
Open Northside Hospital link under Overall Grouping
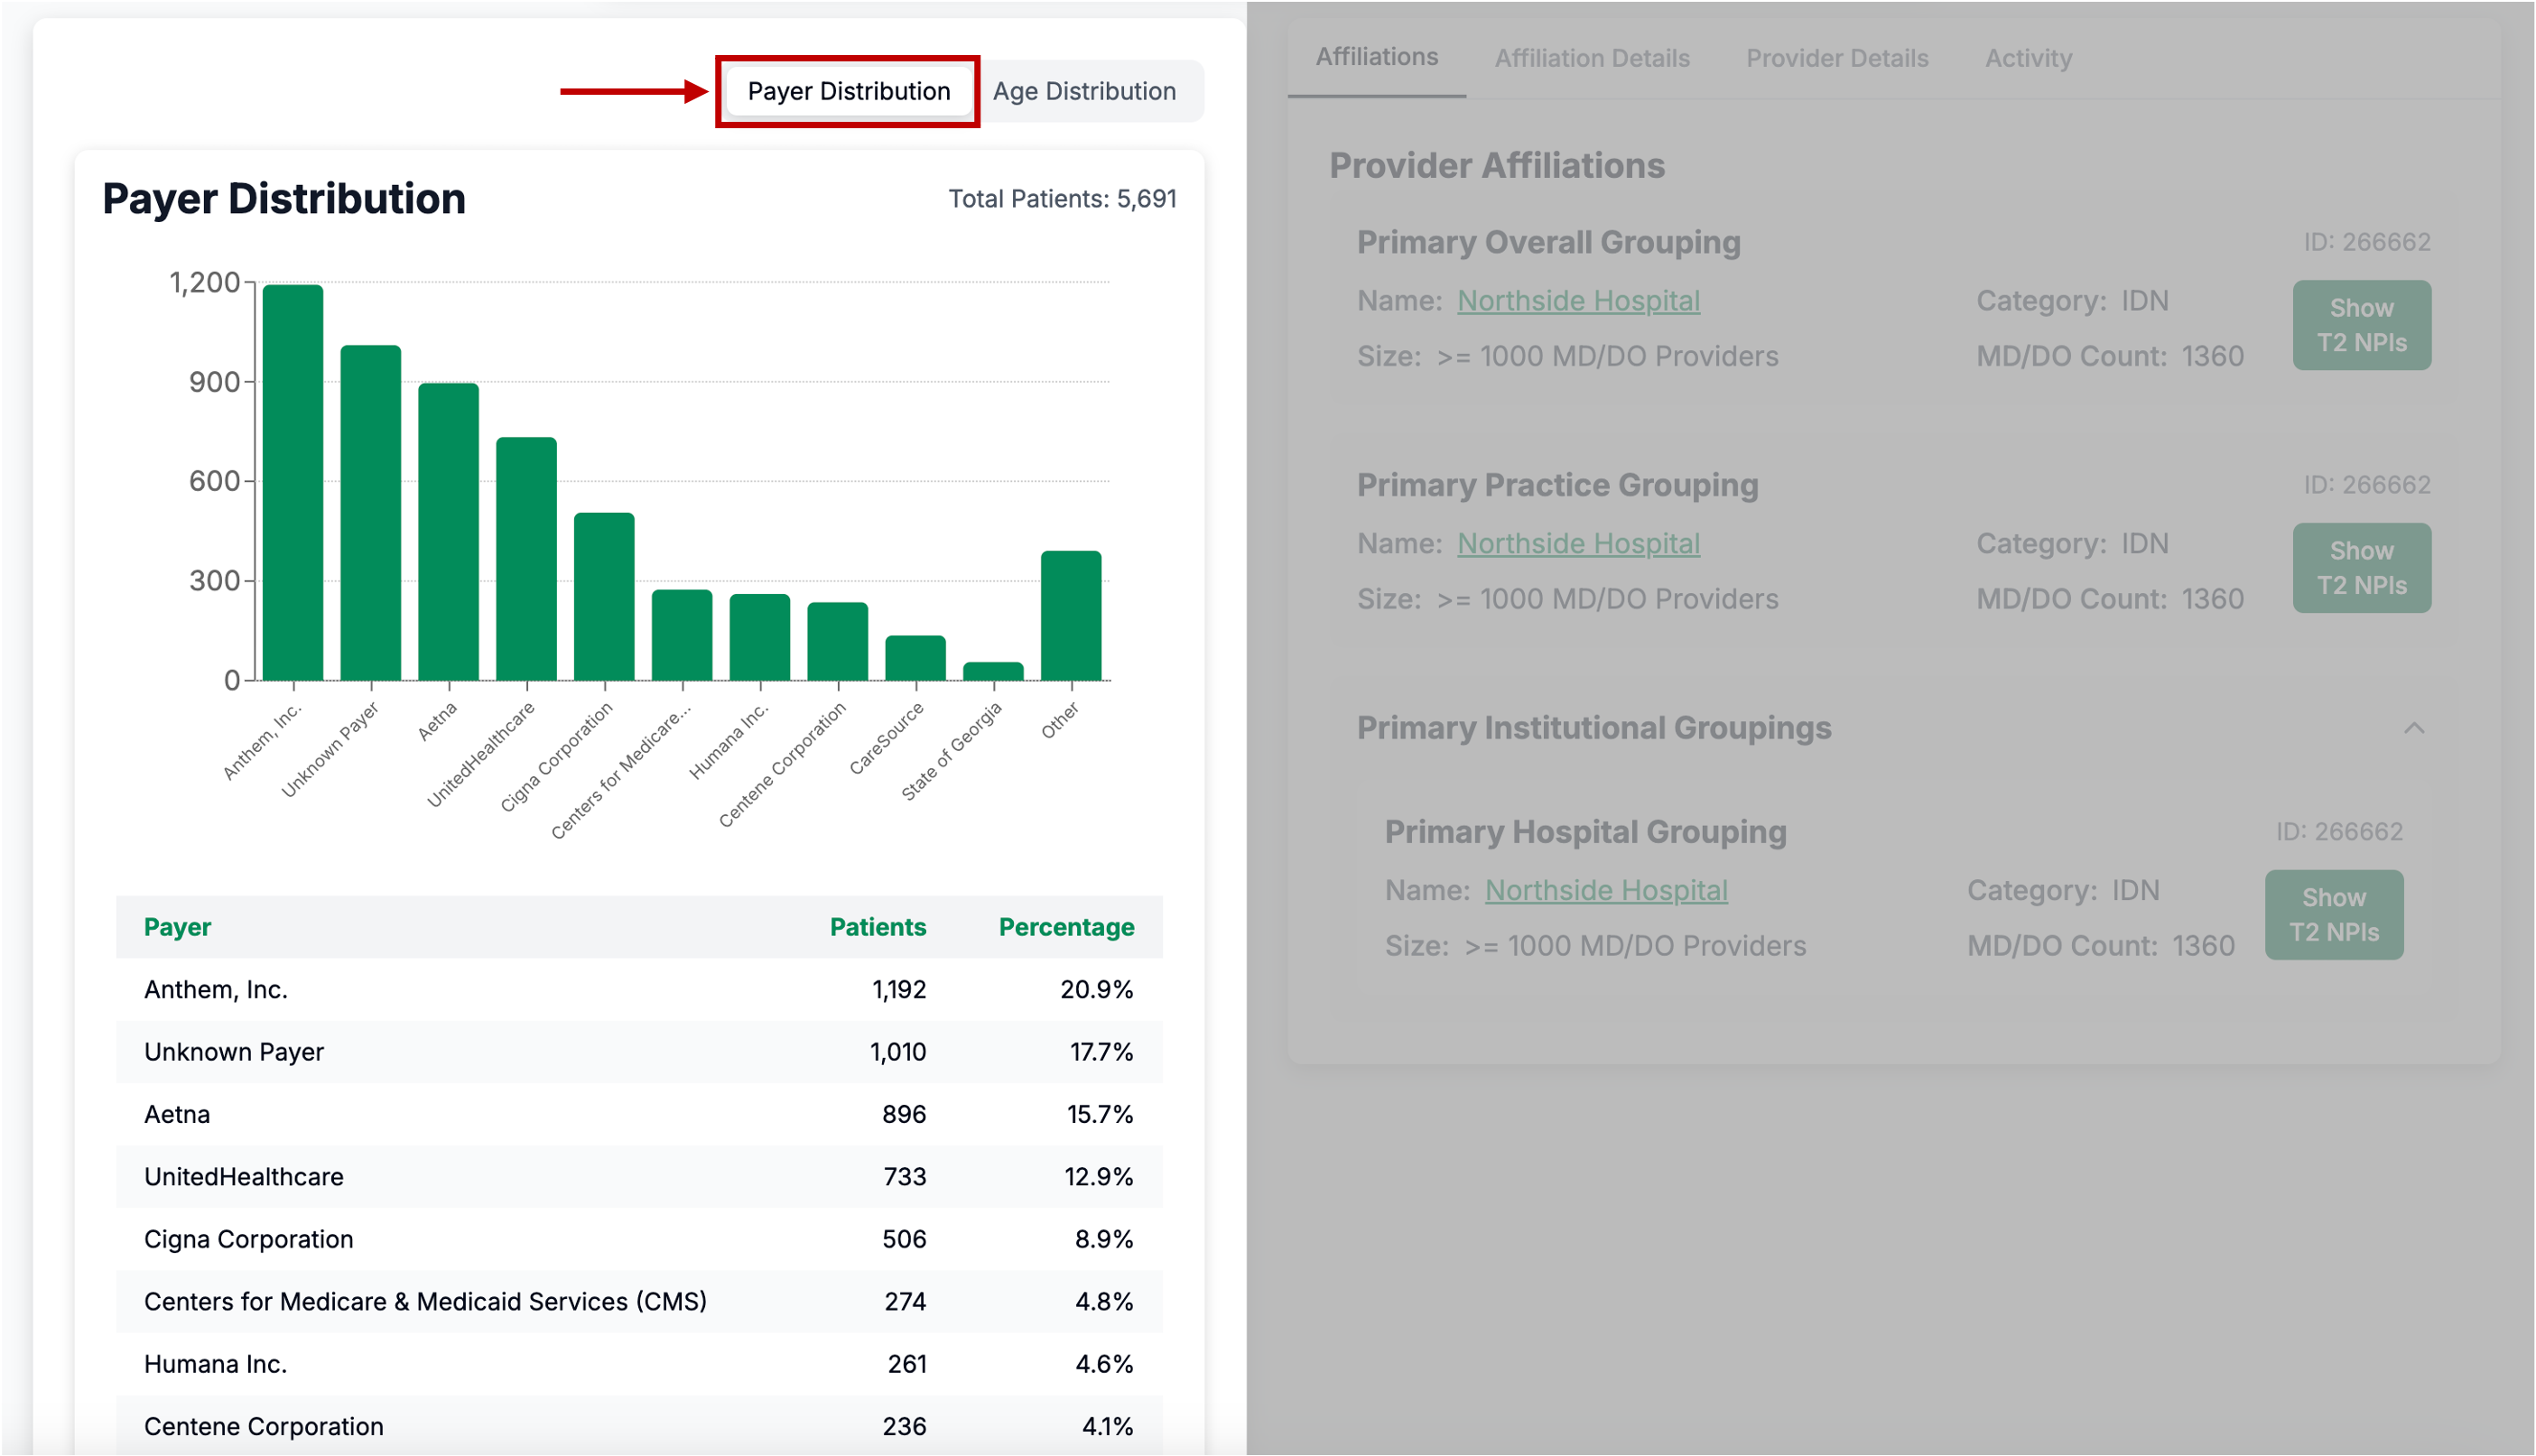tap(1578, 300)
